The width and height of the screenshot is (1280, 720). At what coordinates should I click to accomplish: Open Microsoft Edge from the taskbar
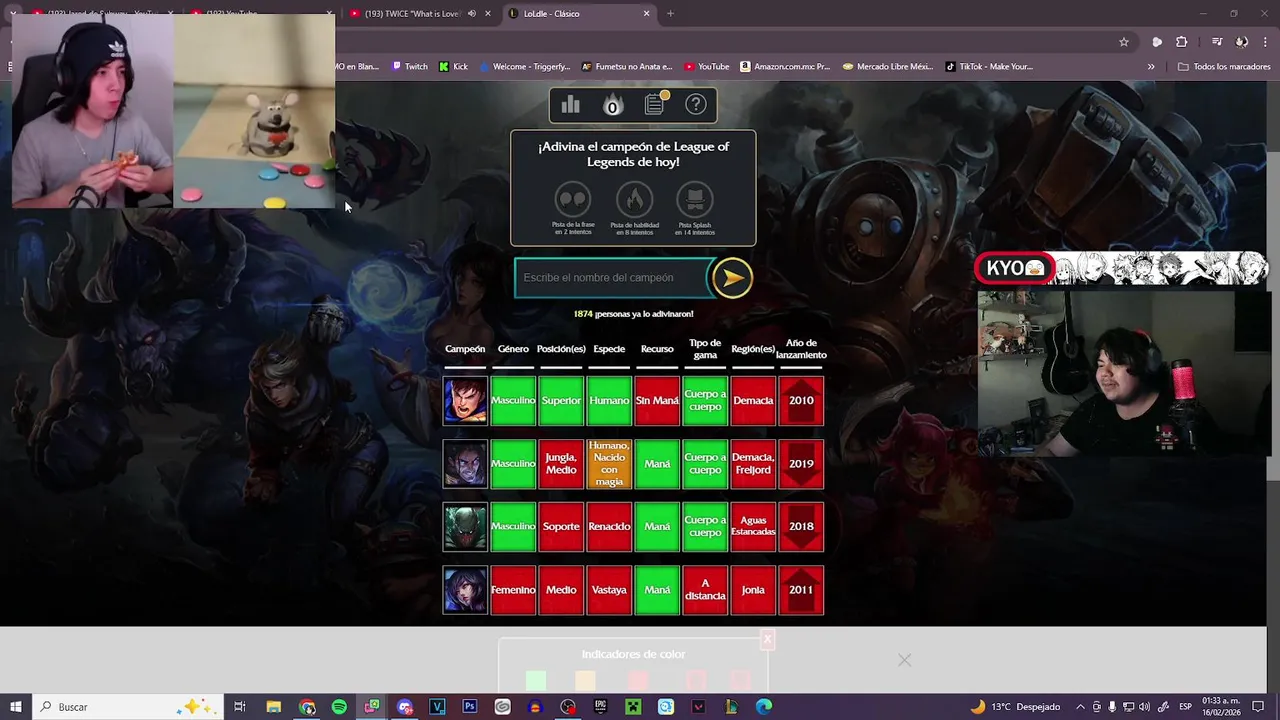click(x=764, y=707)
